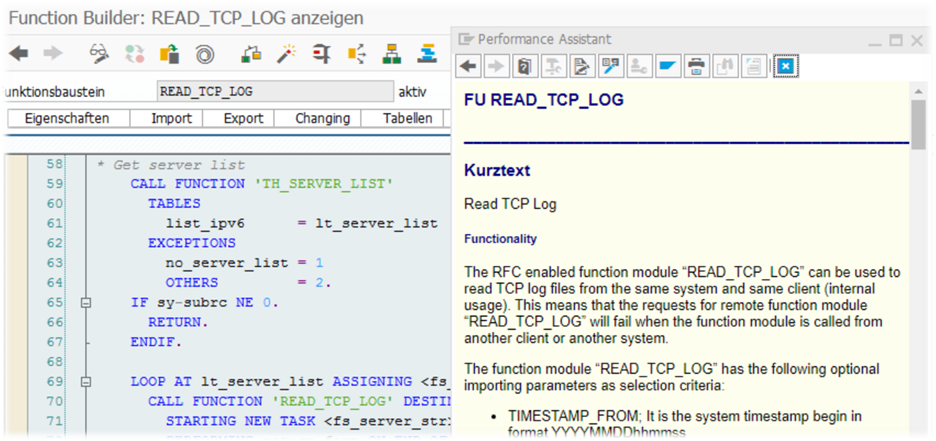Close help via the blue X icon
Viewport: 936px width, 441px height.
click(786, 66)
